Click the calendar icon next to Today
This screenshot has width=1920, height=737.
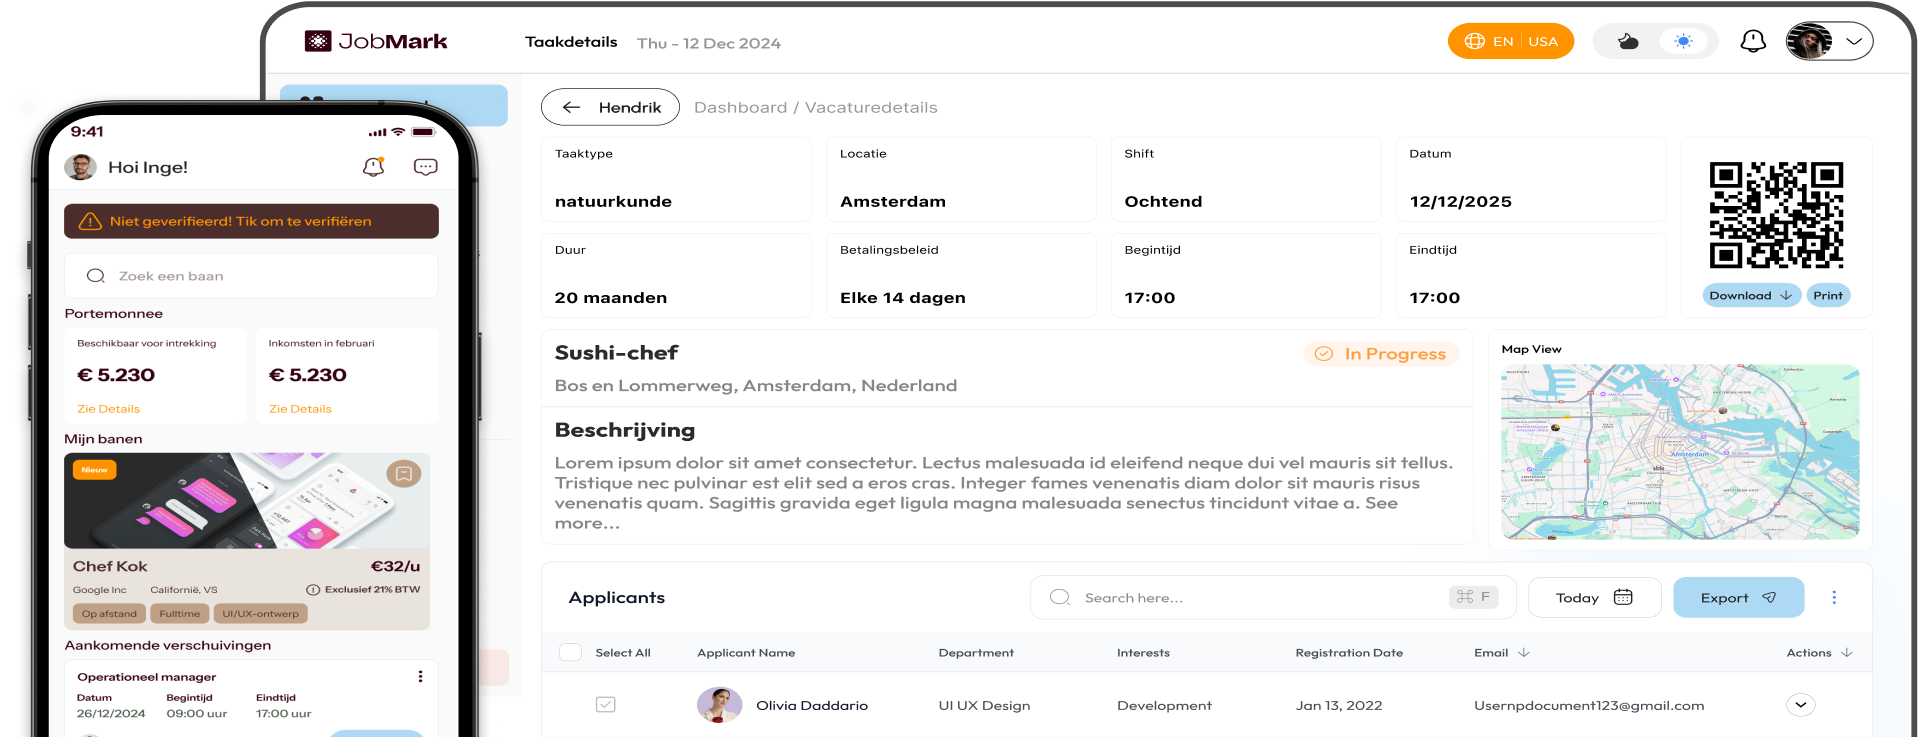click(x=1623, y=597)
